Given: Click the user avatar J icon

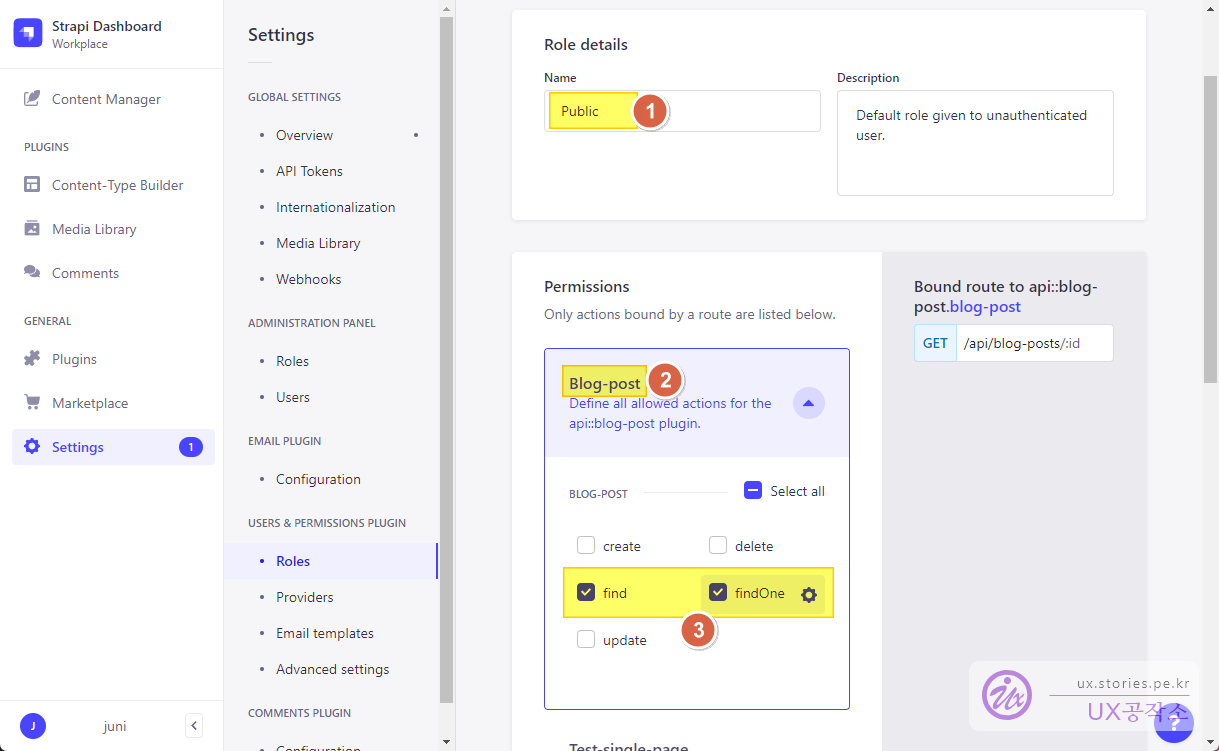Looking at the screenshot, I should [x=33, y=726].
